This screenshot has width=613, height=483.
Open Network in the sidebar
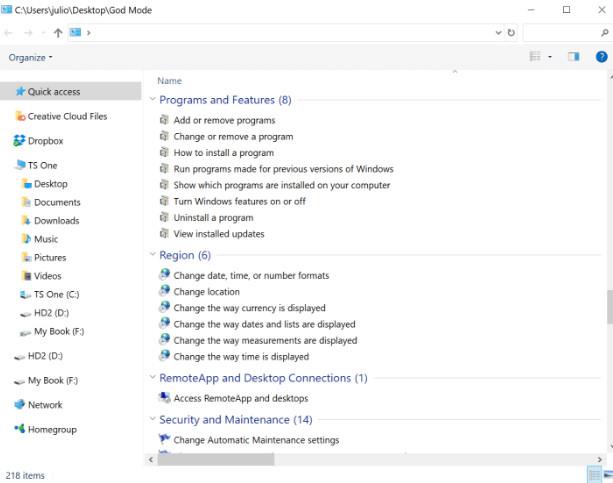coord(45,405)
